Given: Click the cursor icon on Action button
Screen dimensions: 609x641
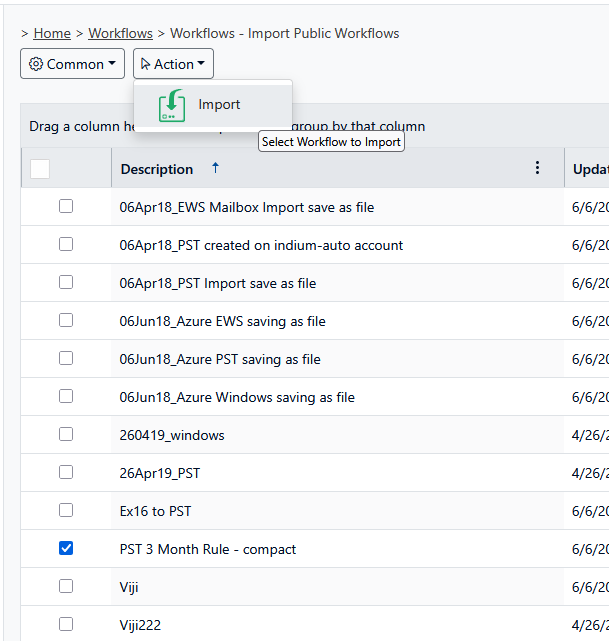Looking at the screenshot, I should pyautogui.click(x=145, y=64).
